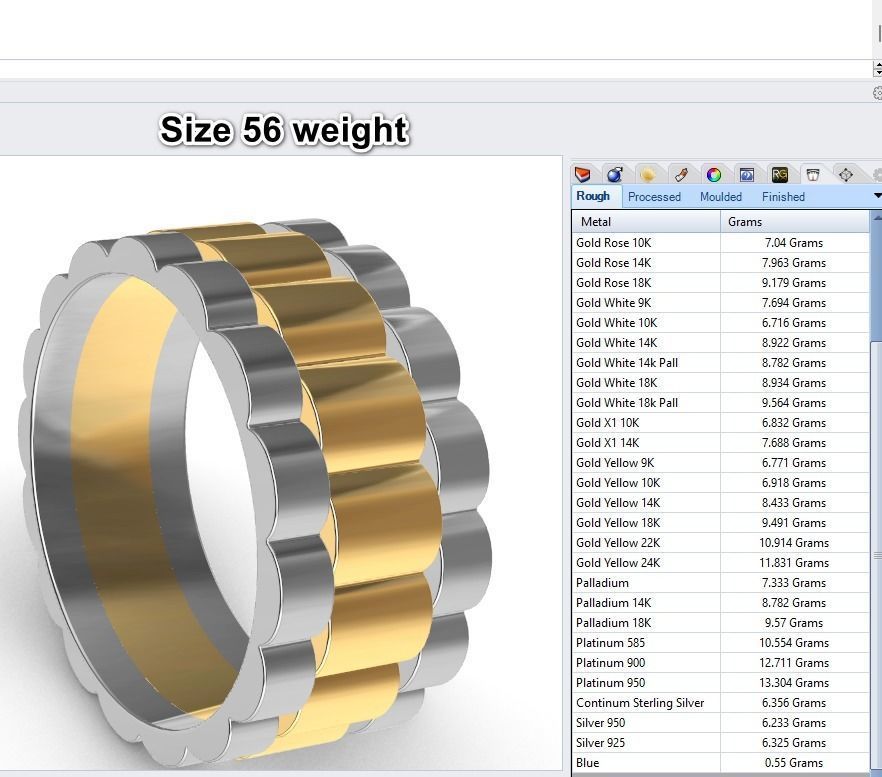The width and height of the screenshot is (882, 777).
Task: Select the Gold Yellow 22K row
Action: (x=721, y=543)
